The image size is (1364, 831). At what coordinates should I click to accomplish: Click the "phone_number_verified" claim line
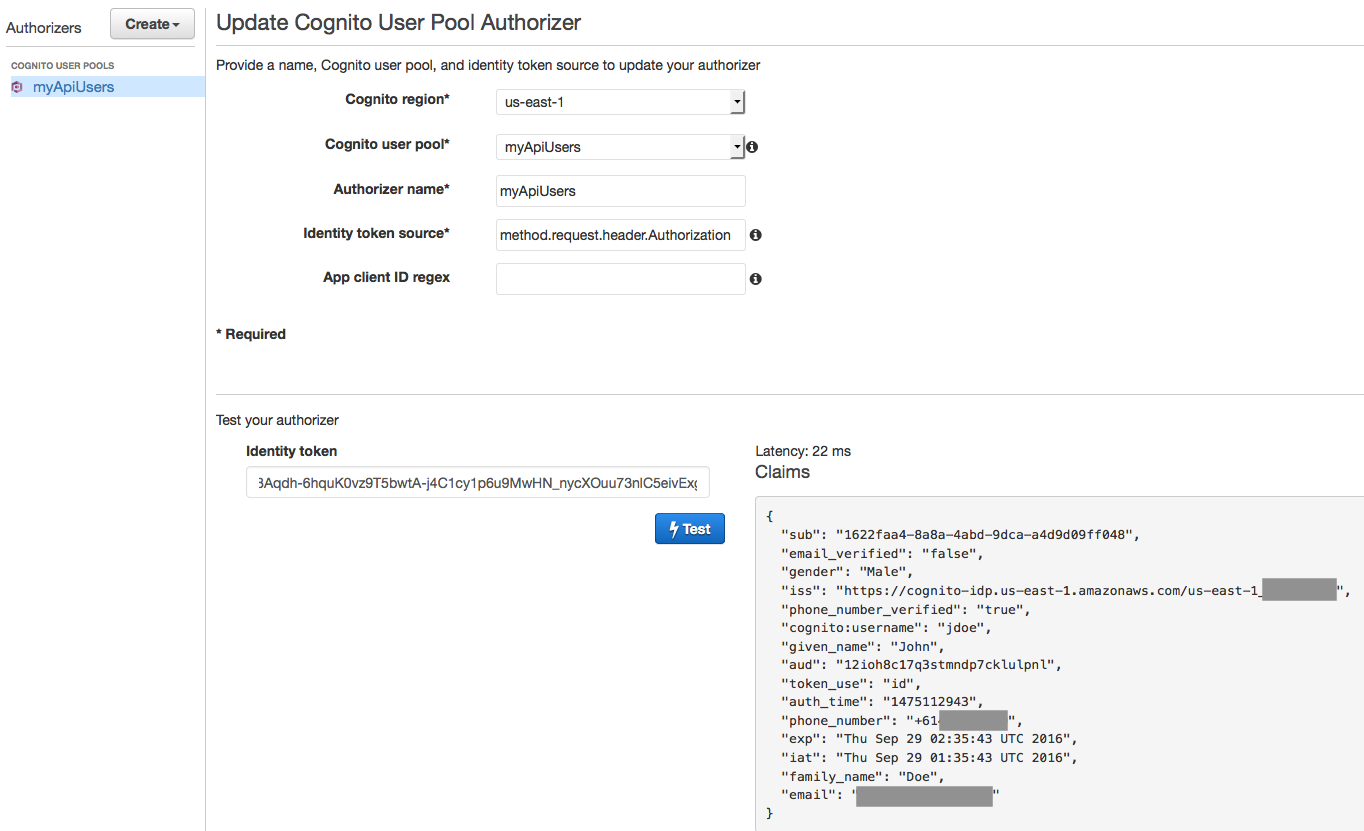point(906,609)
